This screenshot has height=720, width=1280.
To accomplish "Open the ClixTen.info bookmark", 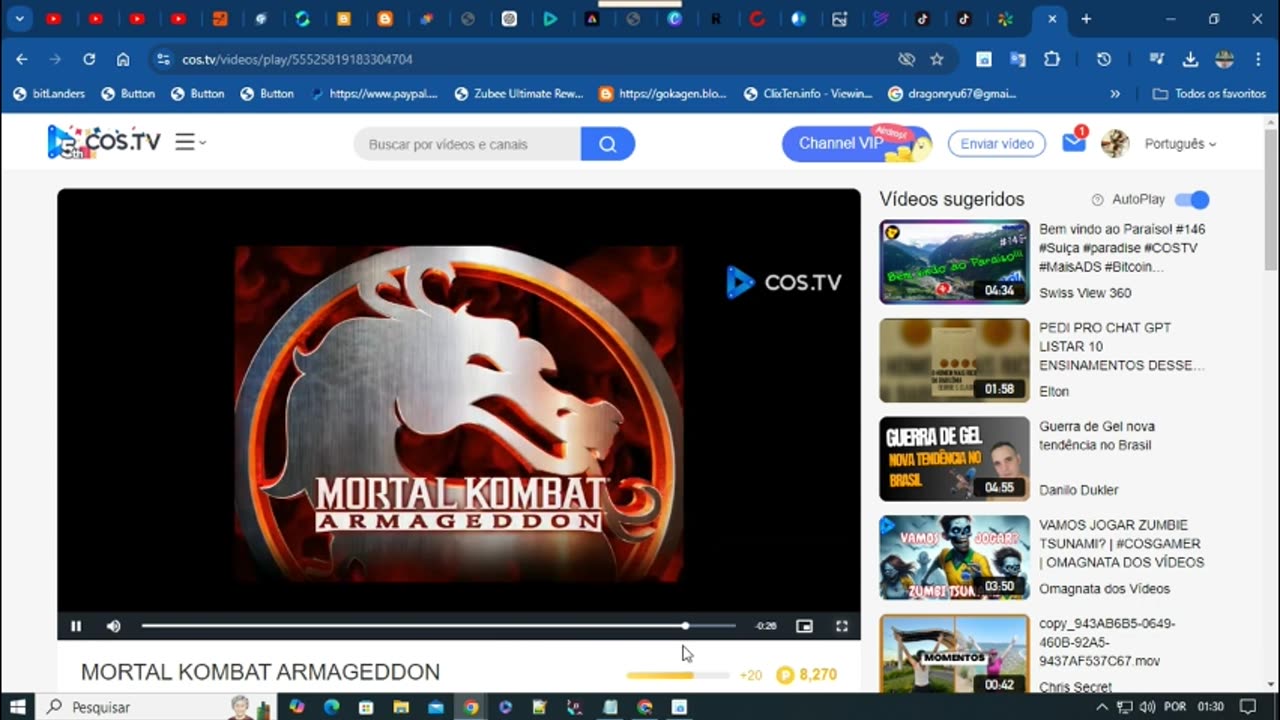I will pos(808,93).
